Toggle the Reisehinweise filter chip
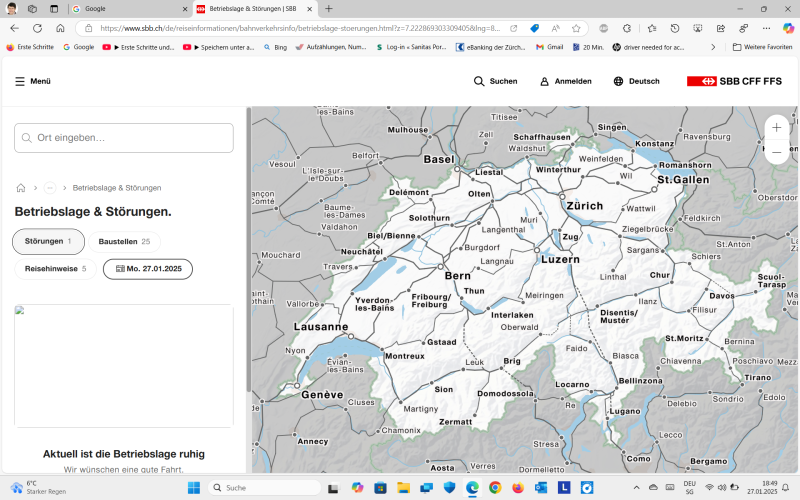This screenshot has height=500, width=800. coord(55,268)
